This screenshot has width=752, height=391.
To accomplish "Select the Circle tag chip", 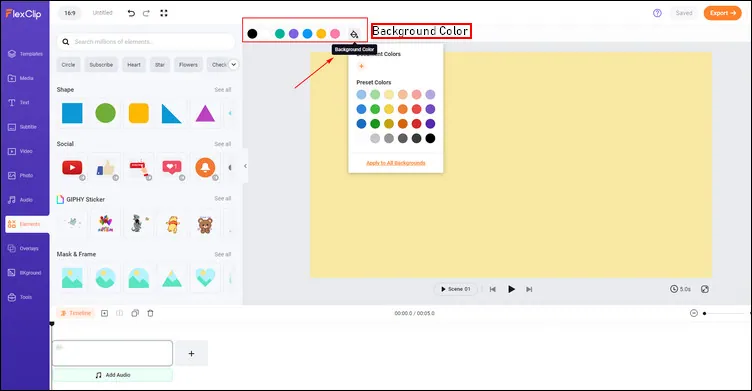I will point(68,64).
